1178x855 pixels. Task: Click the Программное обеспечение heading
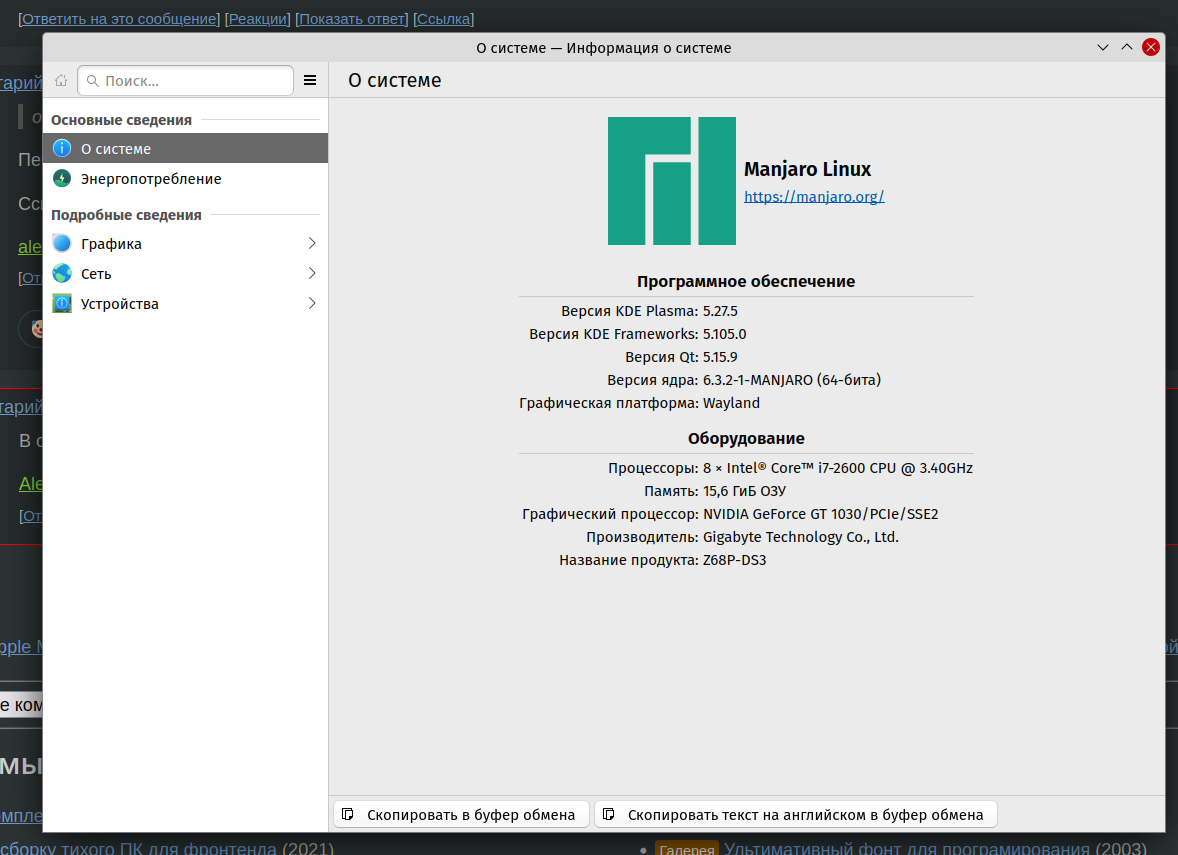point(745,282)
